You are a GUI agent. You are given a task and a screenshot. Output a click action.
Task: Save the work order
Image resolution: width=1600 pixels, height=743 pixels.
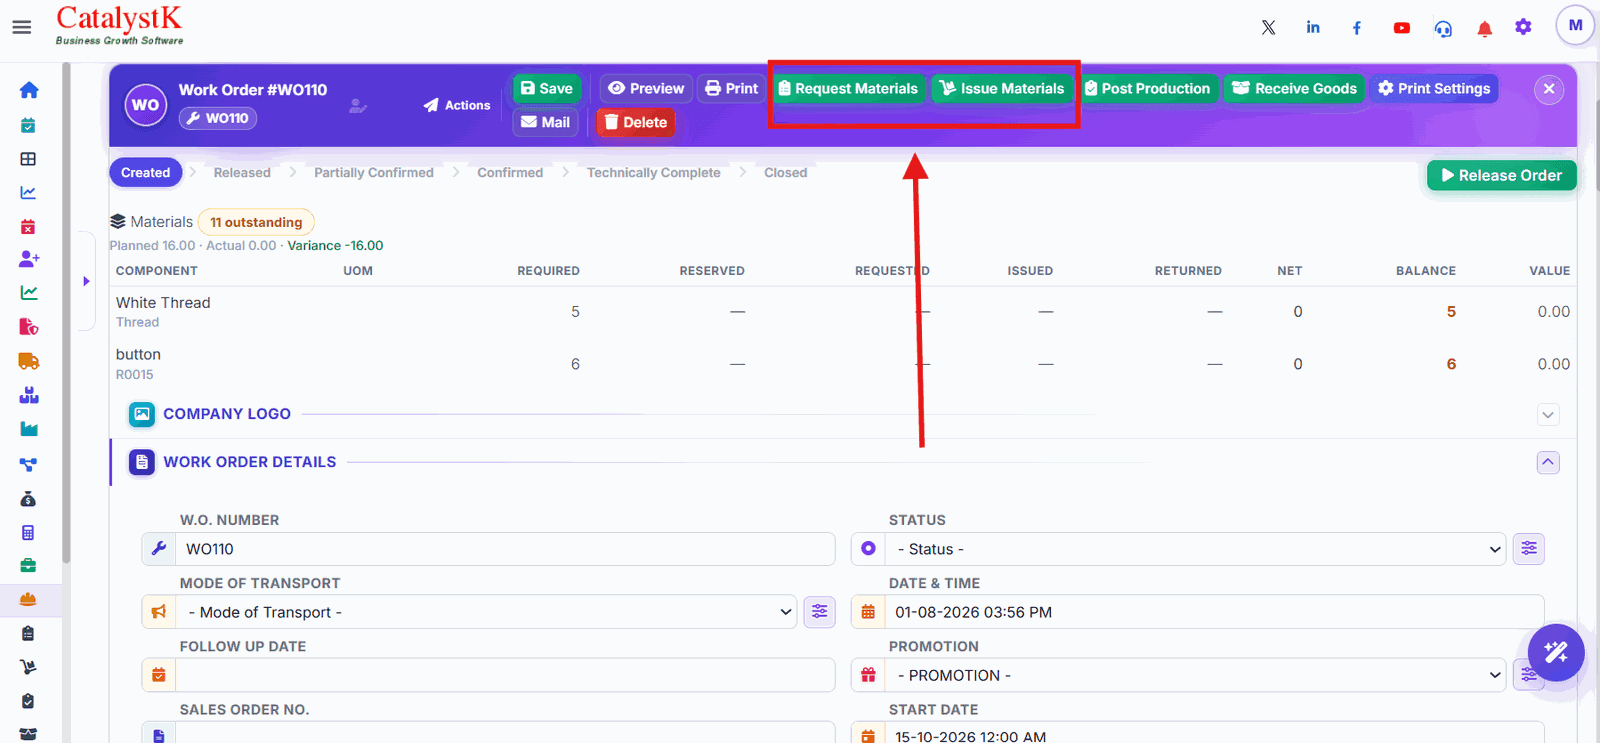(x=547, y=88)
